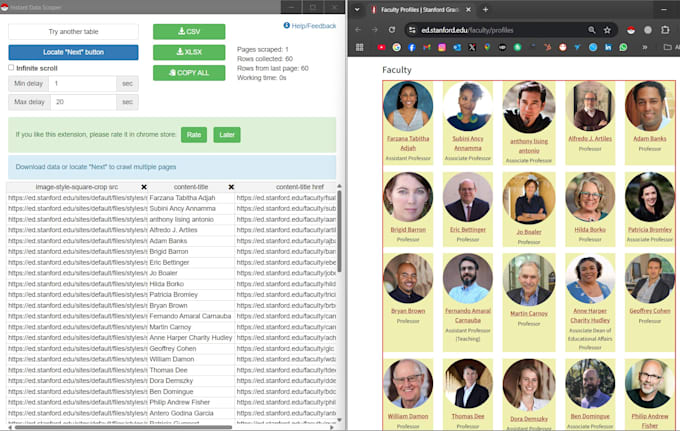
Task: Open Geoffrey Cohen profile link
Action: [650, 311]
